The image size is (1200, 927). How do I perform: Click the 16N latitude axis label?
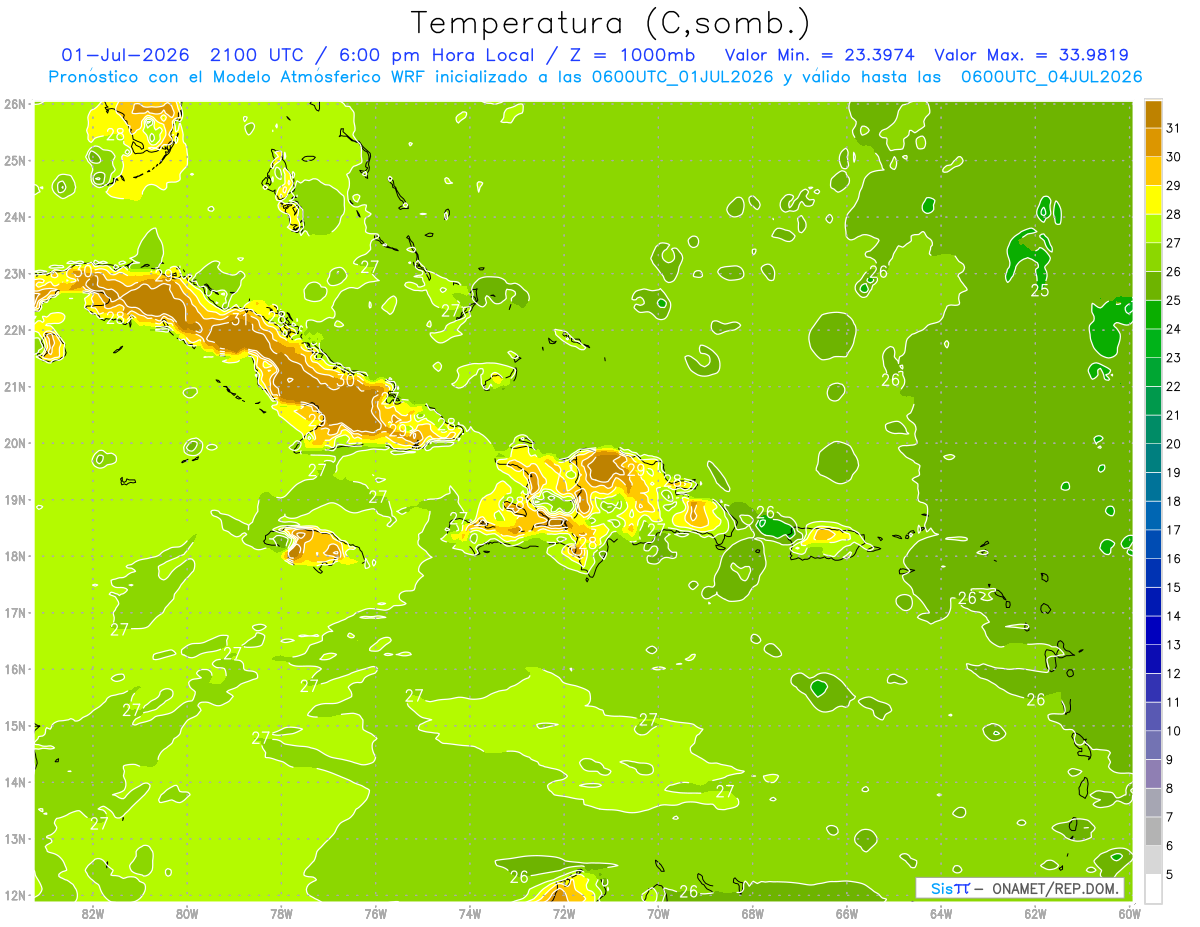coord(15,668)
